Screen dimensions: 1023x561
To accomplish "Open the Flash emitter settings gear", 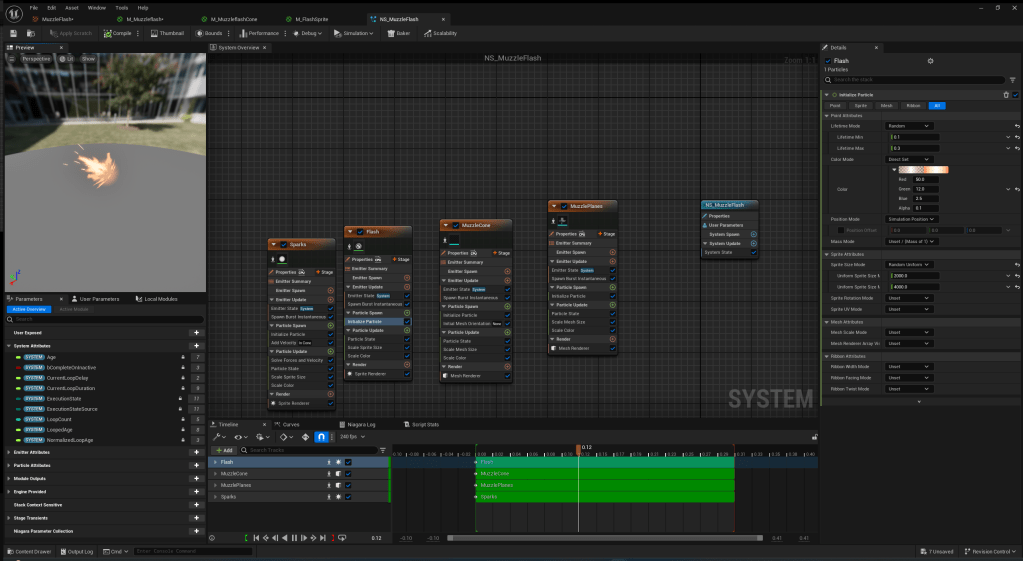I will click(x=930, y=61).
